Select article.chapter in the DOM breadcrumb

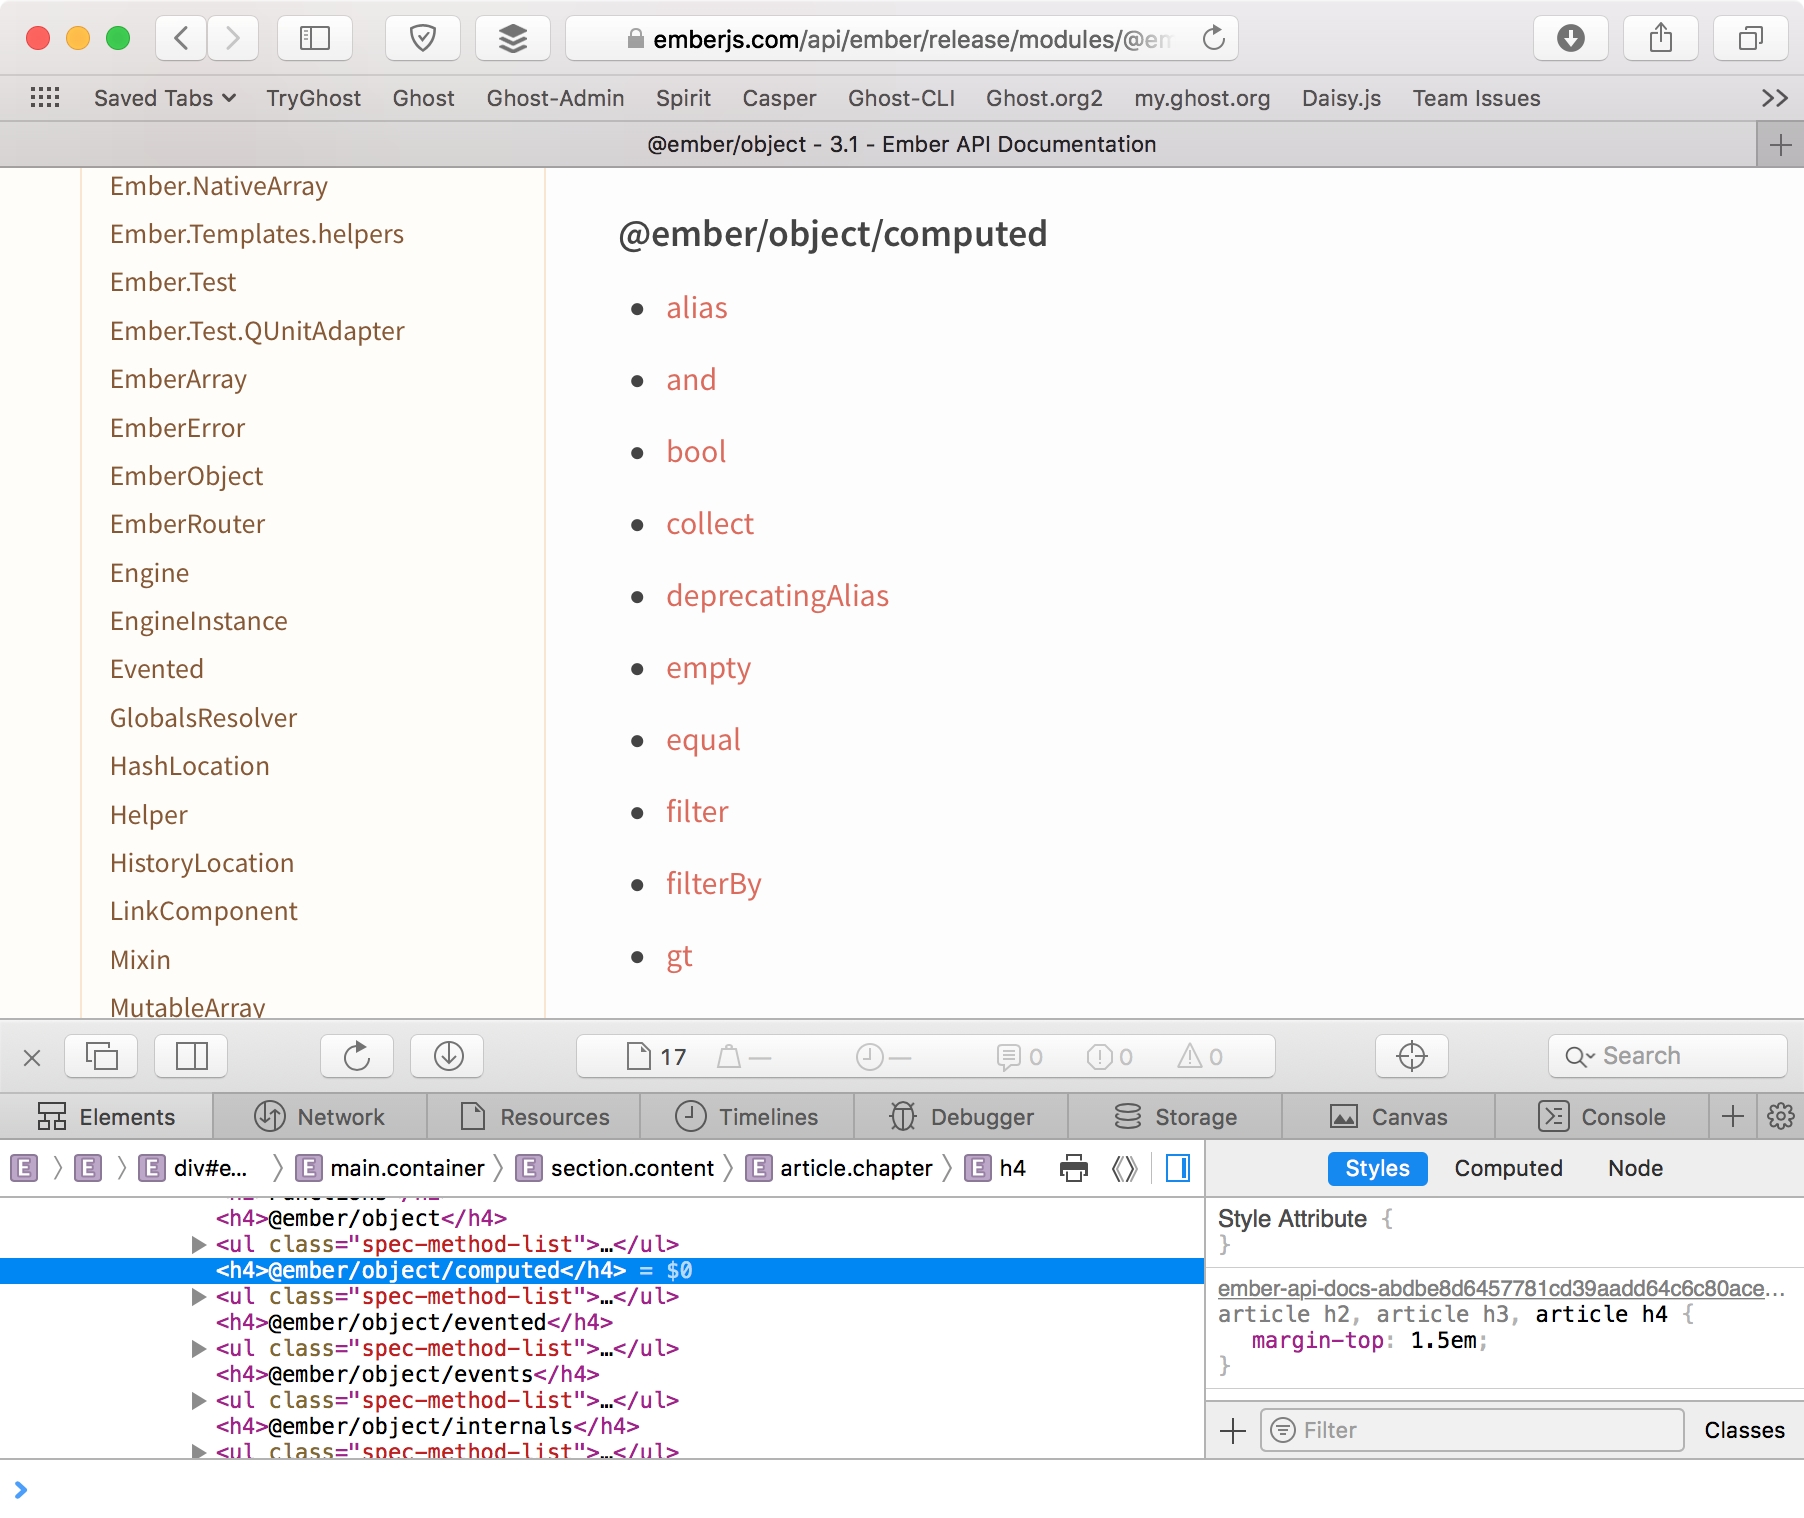(841, 1168)
